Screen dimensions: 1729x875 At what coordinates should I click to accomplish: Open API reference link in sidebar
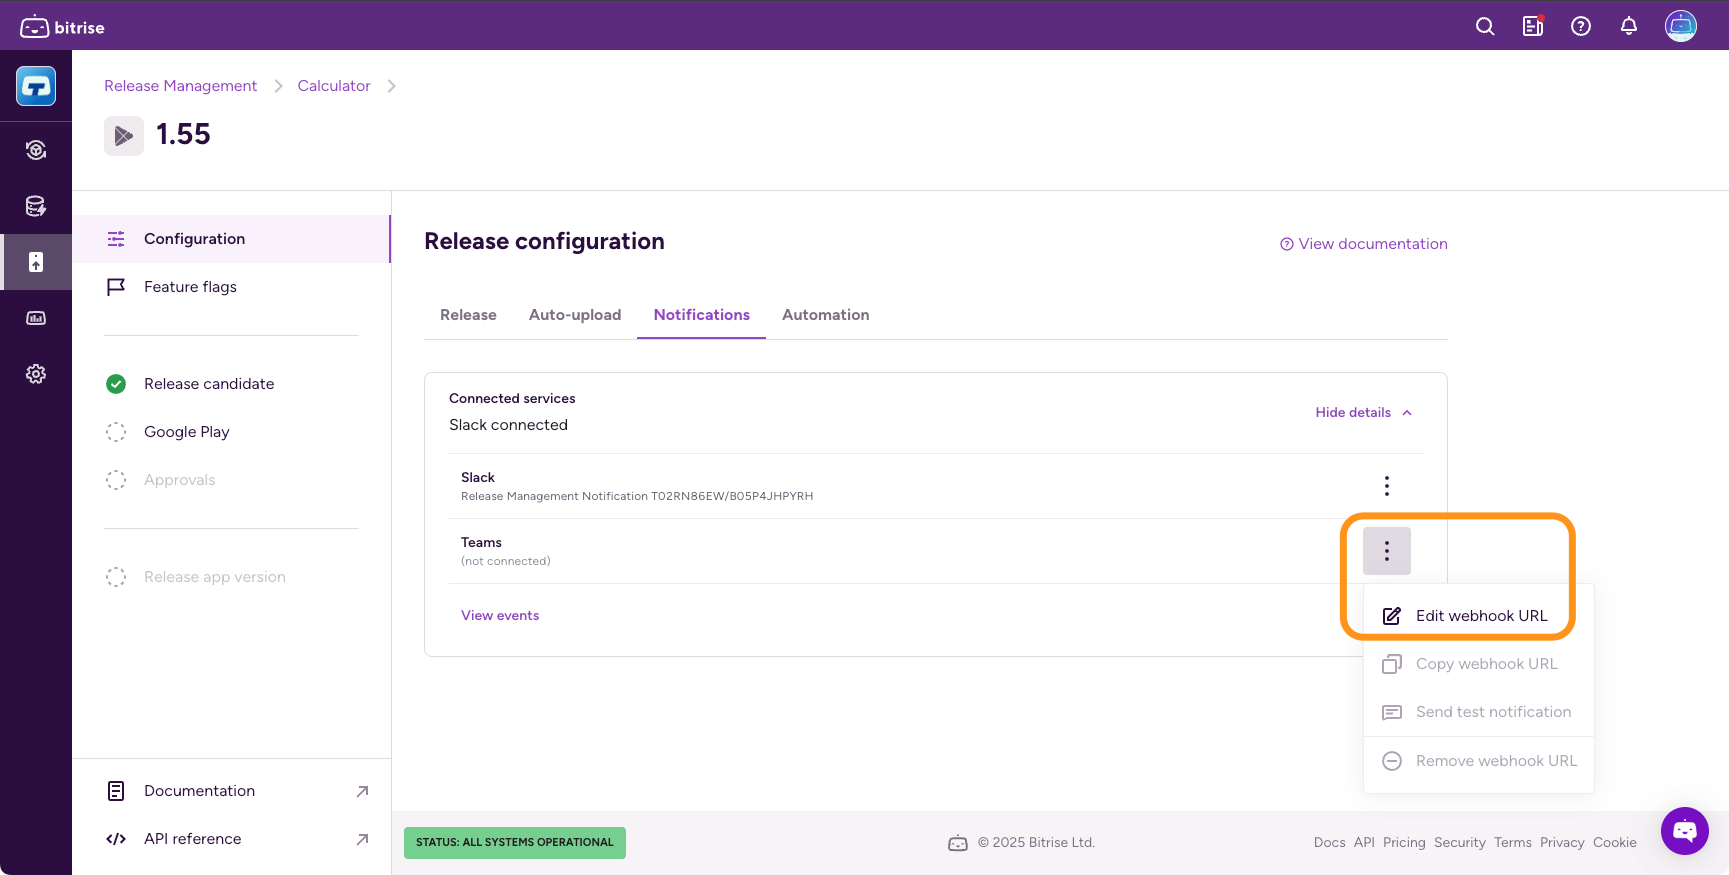point(231,839)
